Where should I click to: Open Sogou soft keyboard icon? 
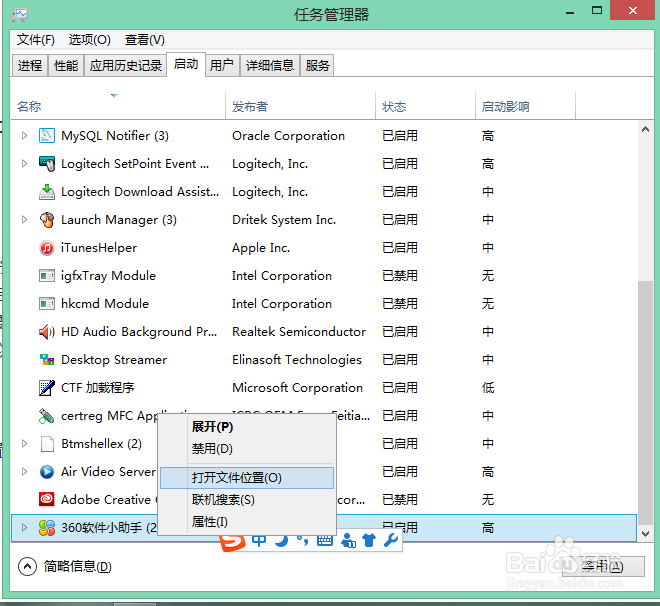(325, 540)
